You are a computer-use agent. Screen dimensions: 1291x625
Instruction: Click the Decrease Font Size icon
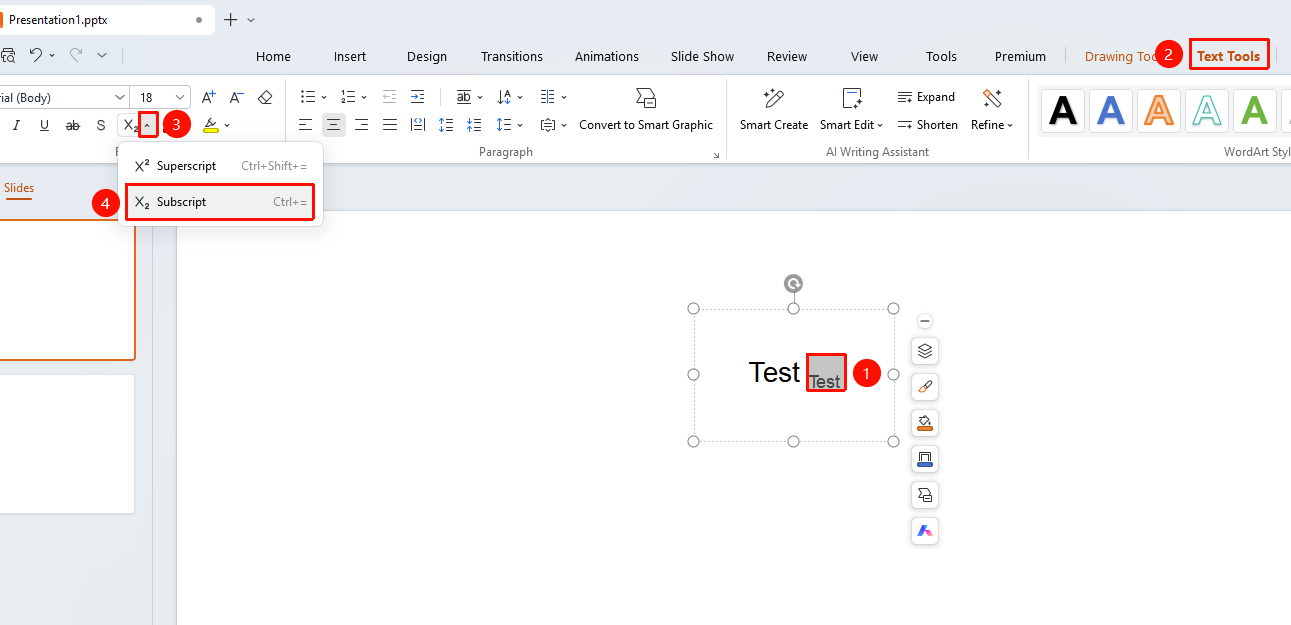coord(237,97)
